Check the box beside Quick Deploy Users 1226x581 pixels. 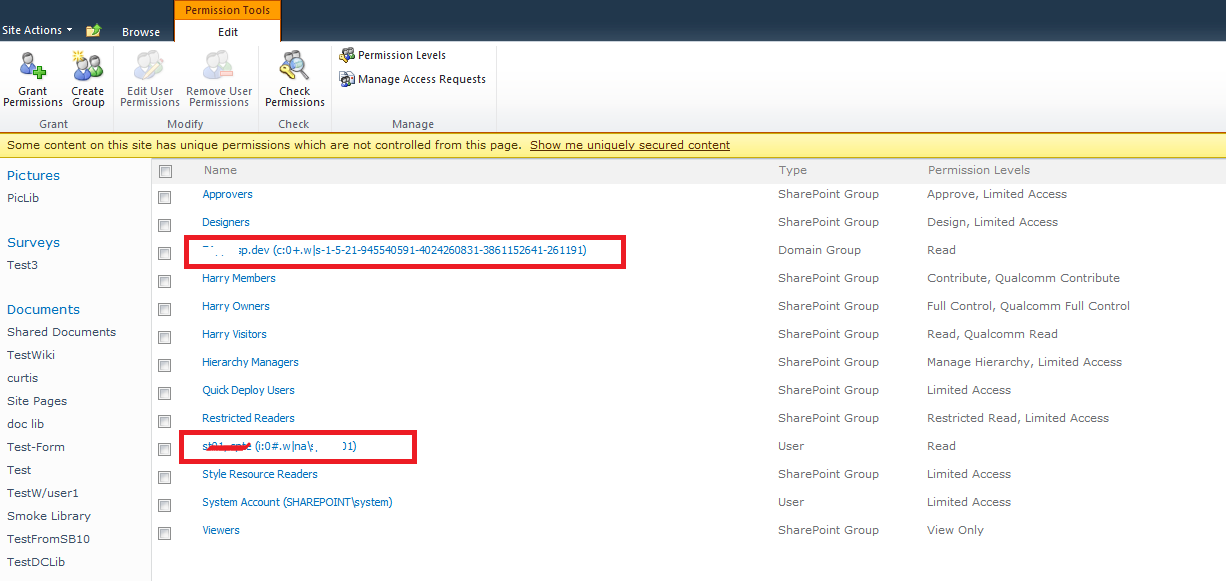[164, 393]
